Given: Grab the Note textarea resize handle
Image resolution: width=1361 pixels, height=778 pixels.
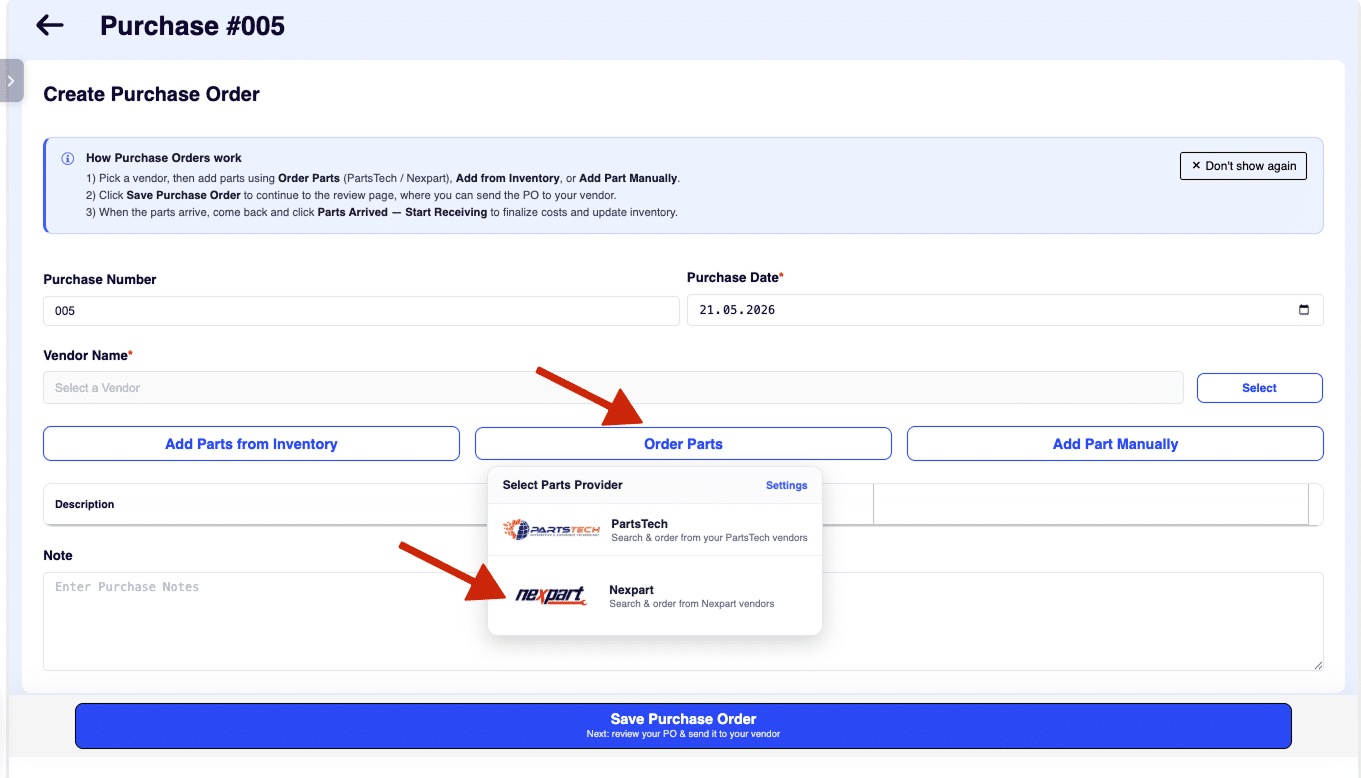Looking at the screenshot, I should (x=1317, y=664).
